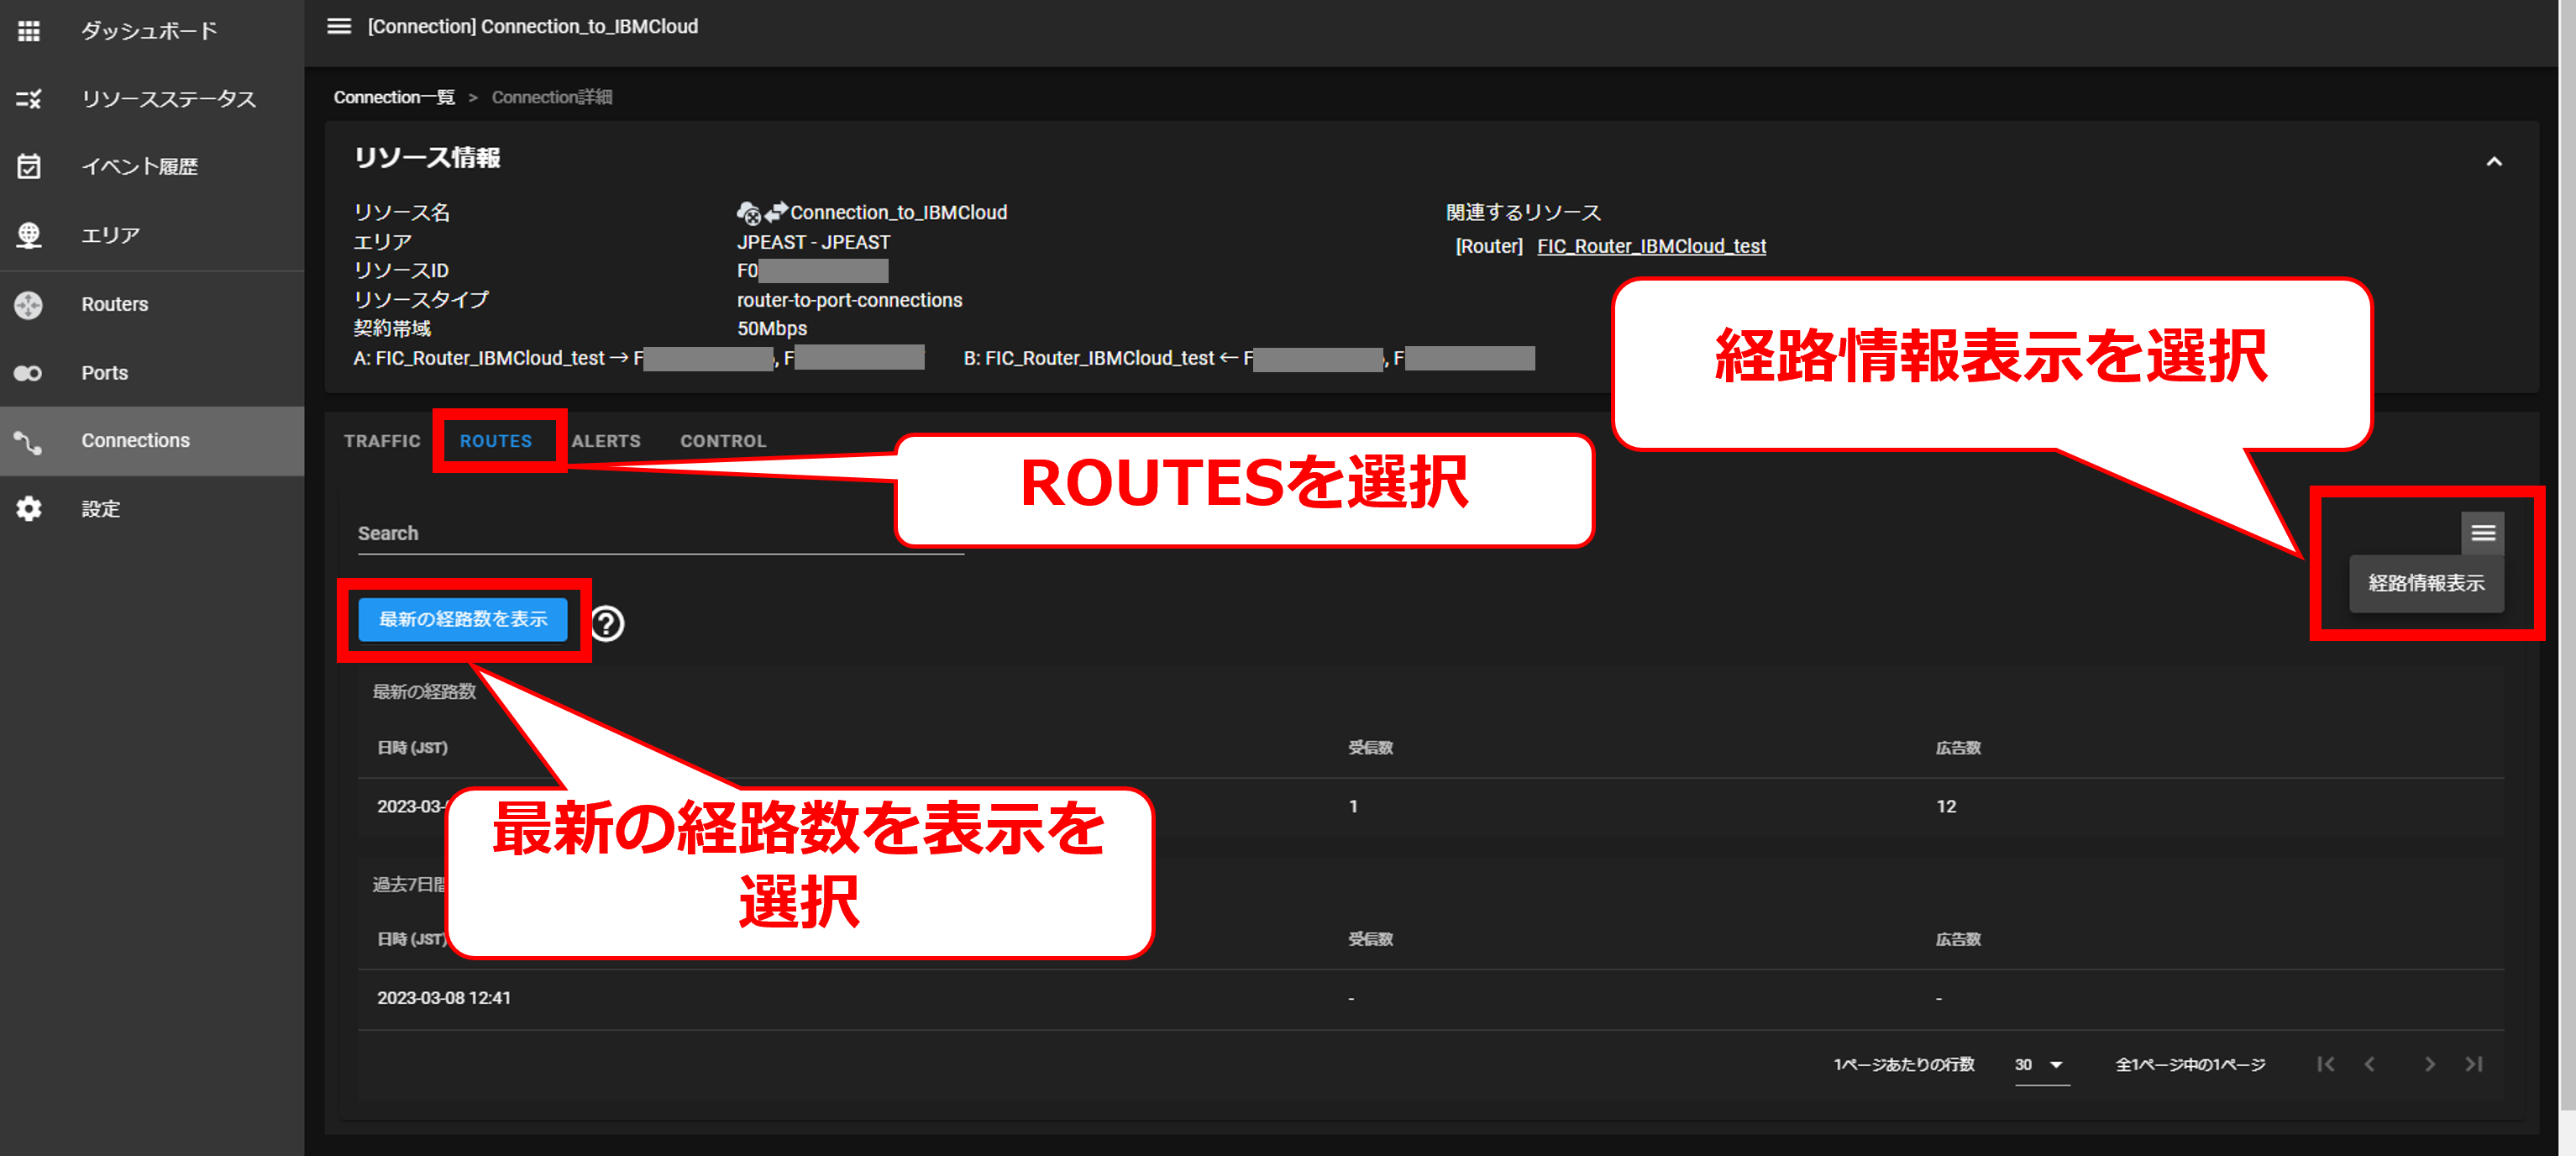Open Routers via its sidebar icon

[x=29, y=304]
